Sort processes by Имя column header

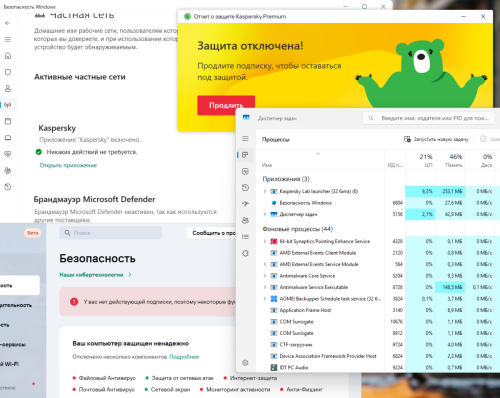pyautogui.click(x=267, y=165)
